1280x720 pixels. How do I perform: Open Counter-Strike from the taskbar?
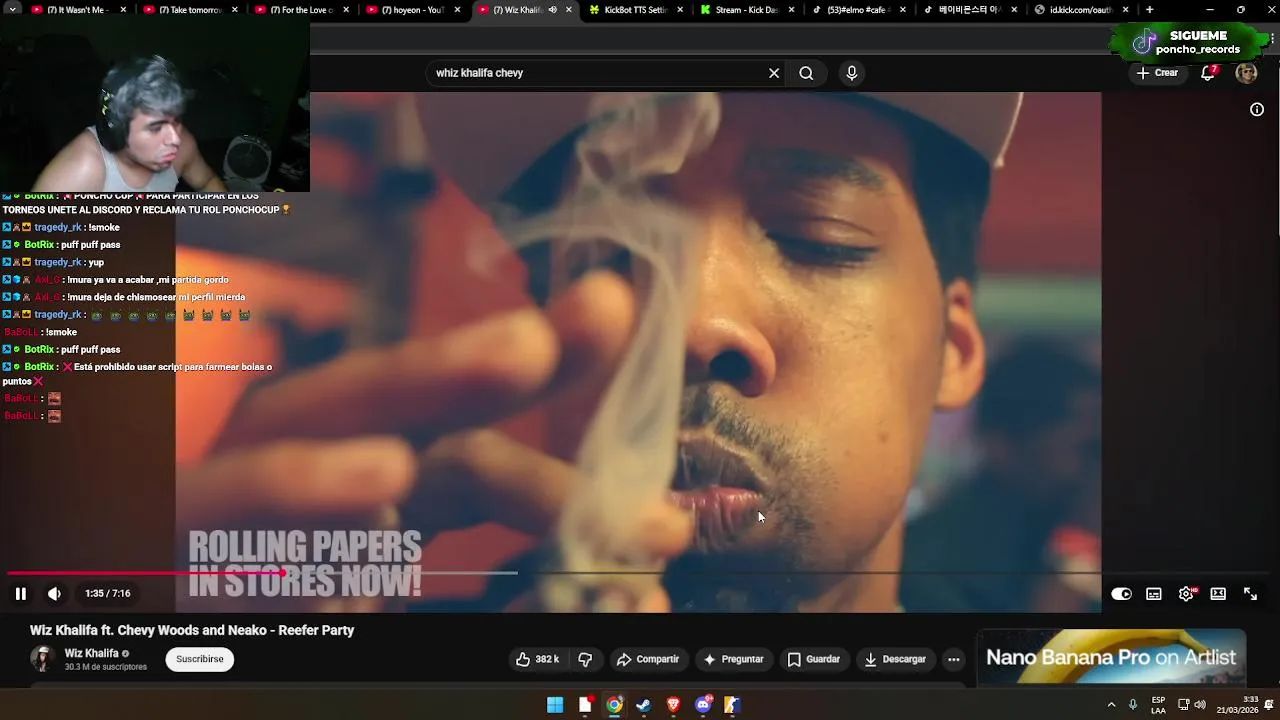(732, 705)
